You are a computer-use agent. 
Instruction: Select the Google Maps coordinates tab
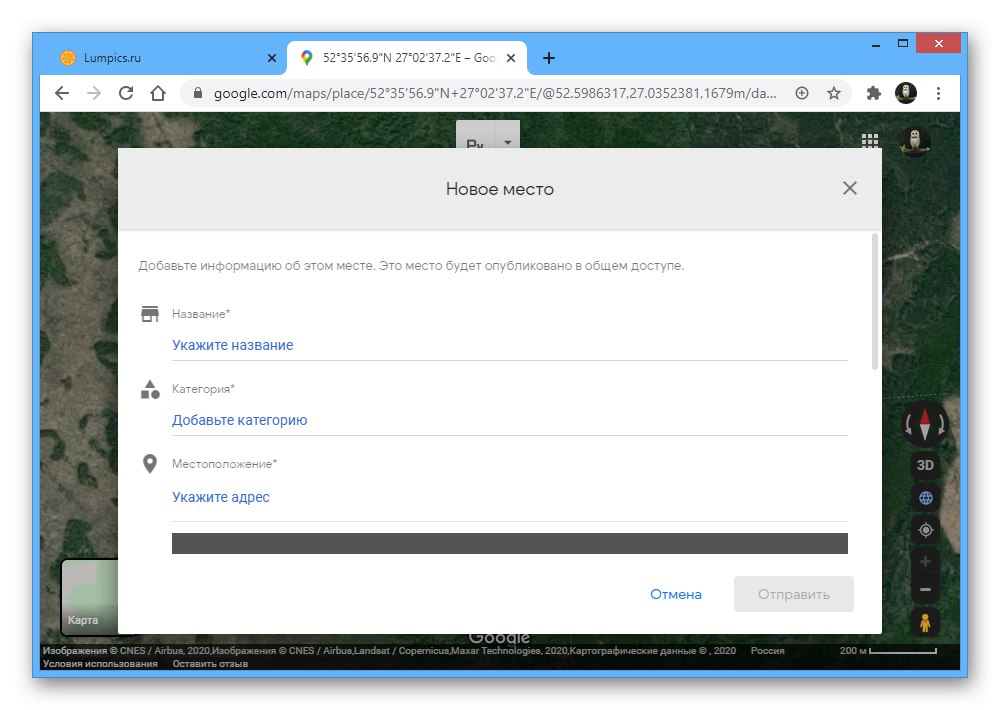[407, 58]
